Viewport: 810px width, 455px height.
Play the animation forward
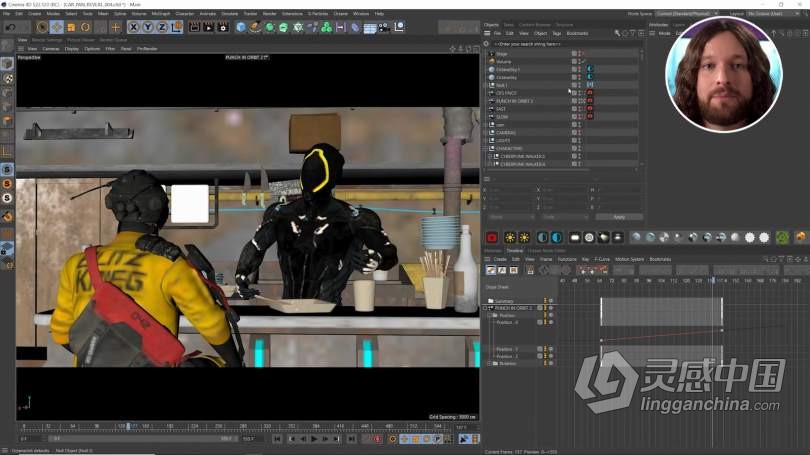[x=314, y=439]
